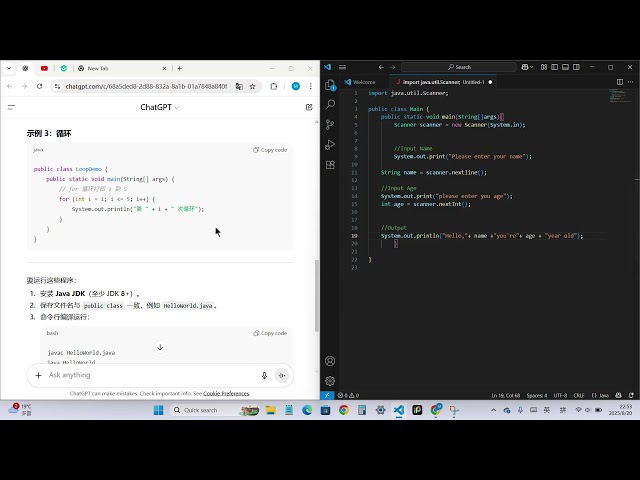Toggle VS Code secondary sidebar
Image resolution: width=640 pixels, height=480 pixels.
(576, 67)
